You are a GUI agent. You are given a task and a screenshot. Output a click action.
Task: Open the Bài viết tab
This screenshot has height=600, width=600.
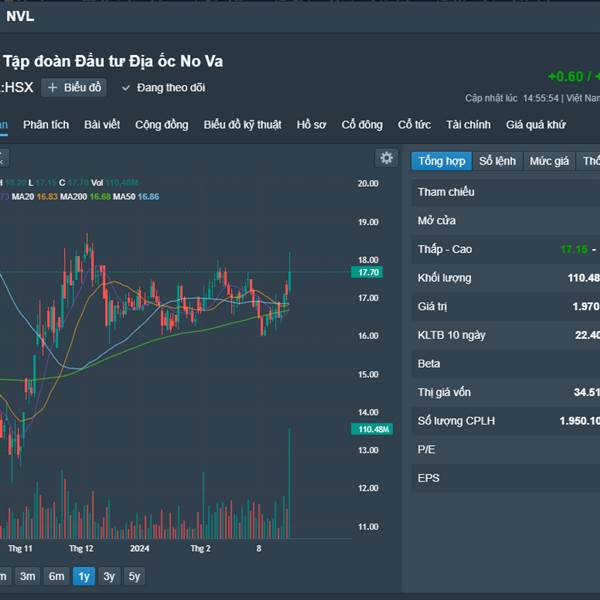(x=102, y=125)
